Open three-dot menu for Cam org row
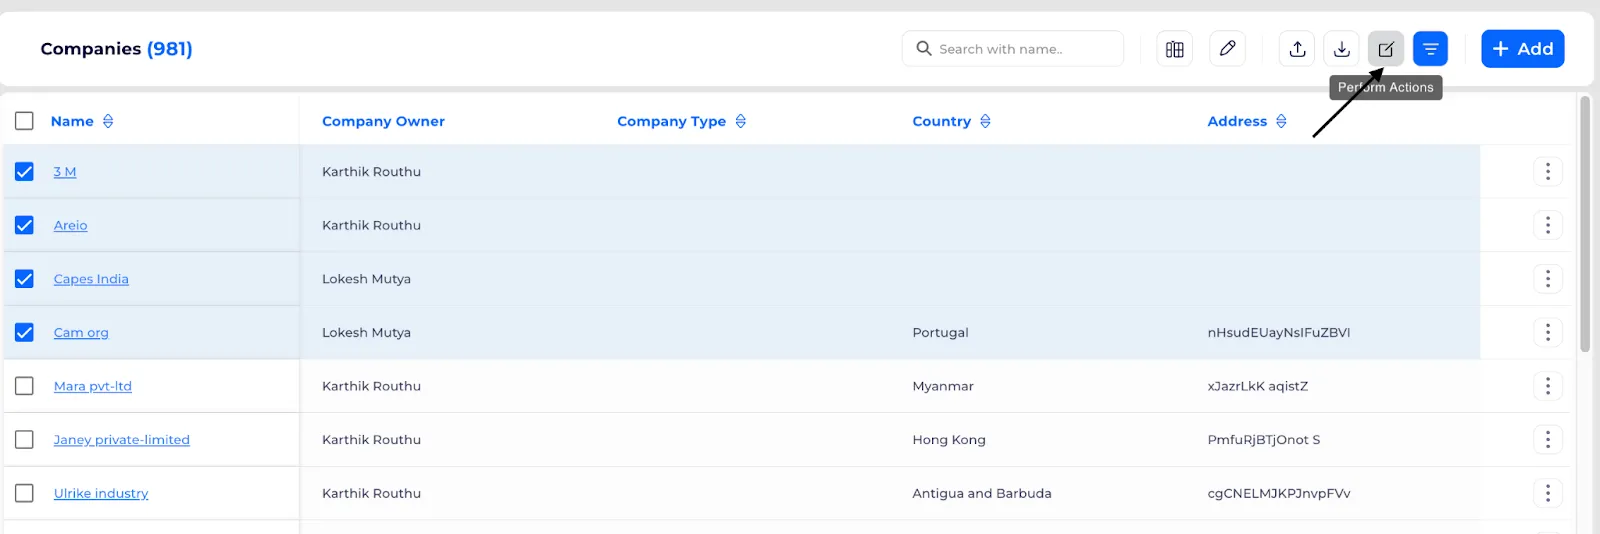 1547,332
